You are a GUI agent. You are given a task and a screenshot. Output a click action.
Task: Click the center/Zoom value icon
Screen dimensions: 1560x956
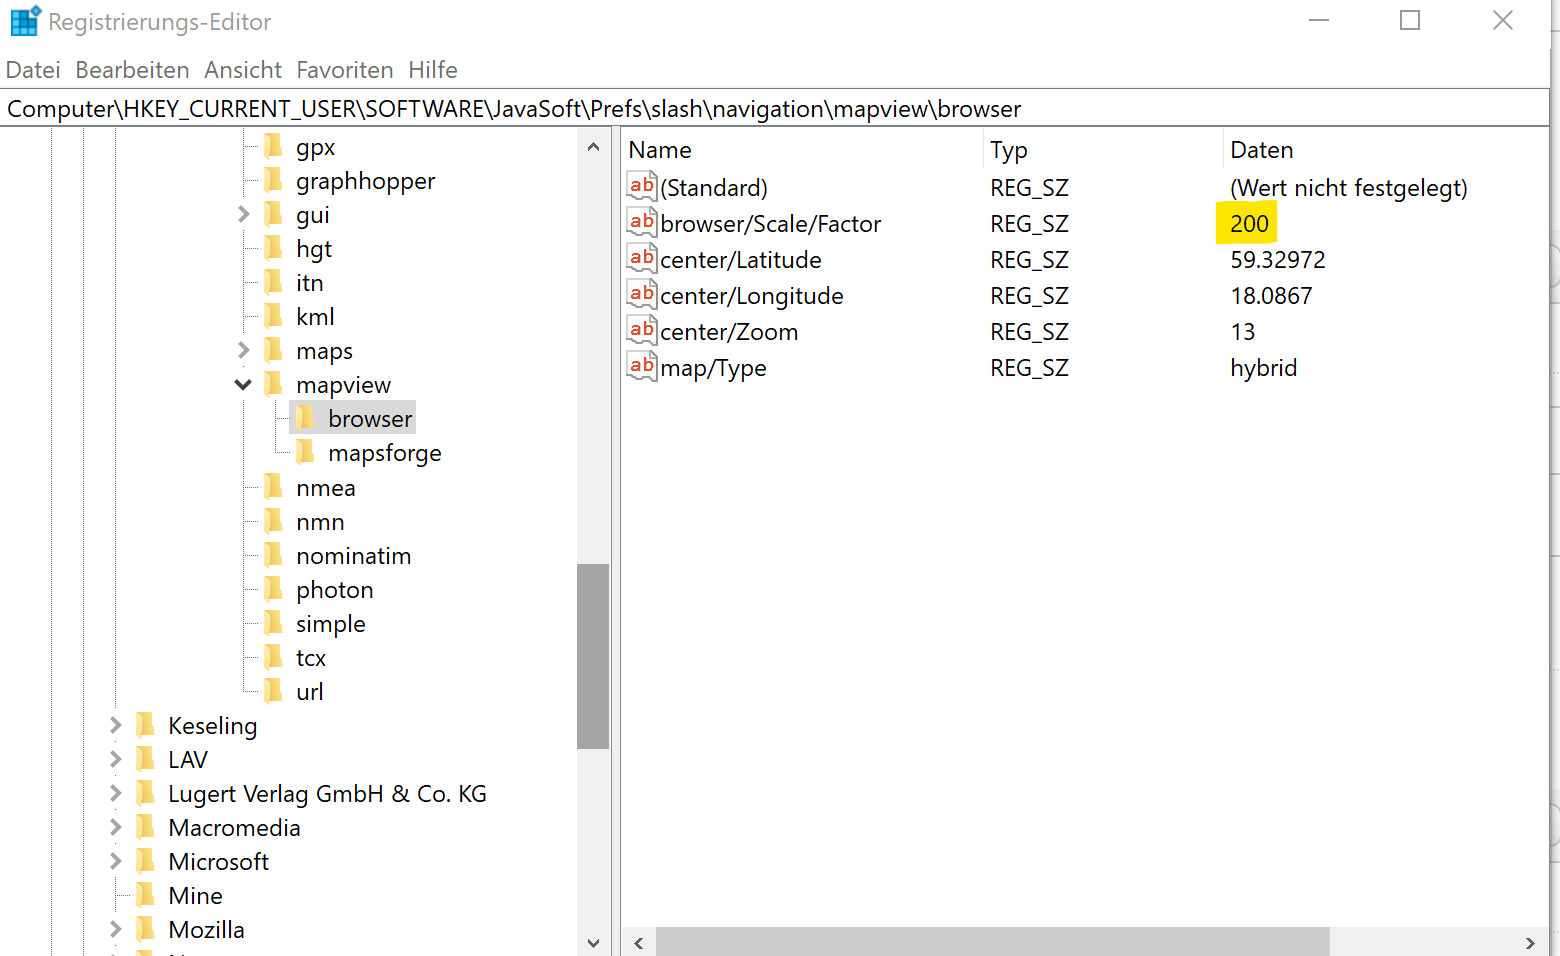pos(641,331)
